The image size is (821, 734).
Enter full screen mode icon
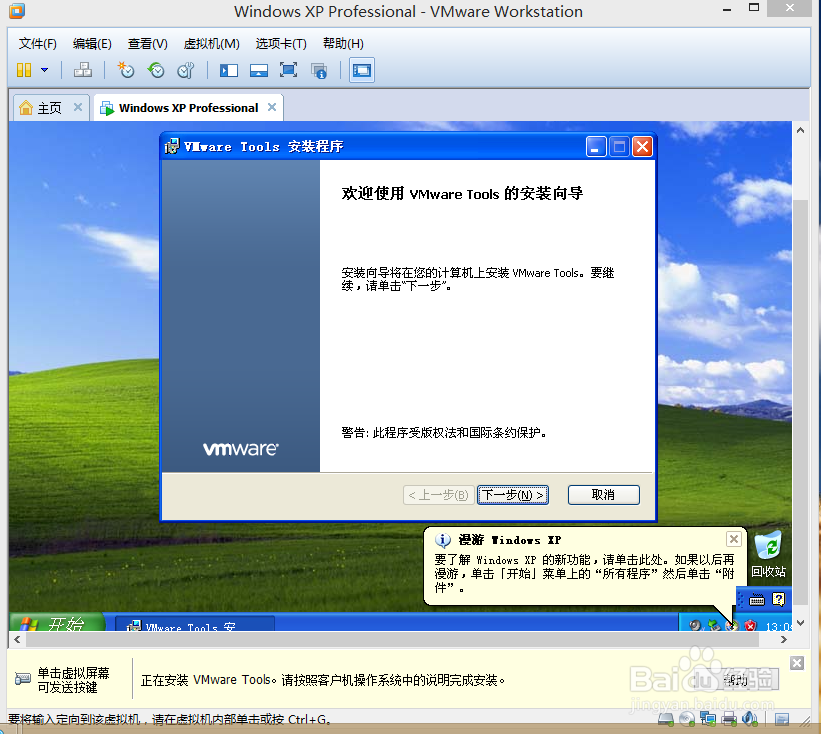pos(289,70)
